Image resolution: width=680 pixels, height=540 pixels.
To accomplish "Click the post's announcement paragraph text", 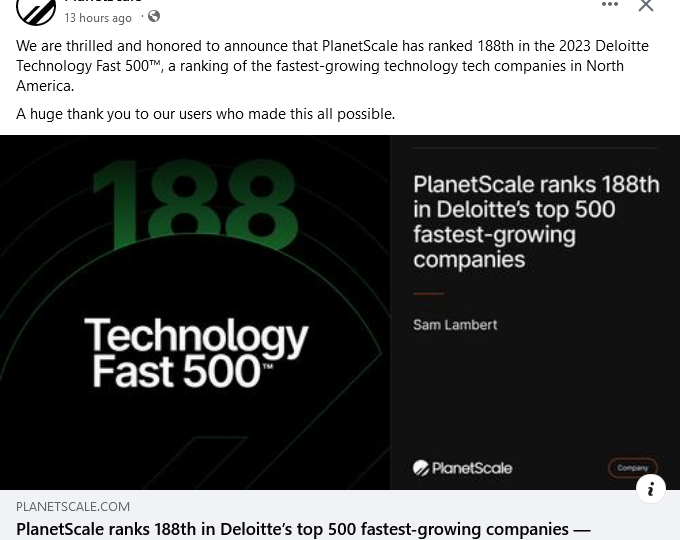I will [x=332, y=65].
